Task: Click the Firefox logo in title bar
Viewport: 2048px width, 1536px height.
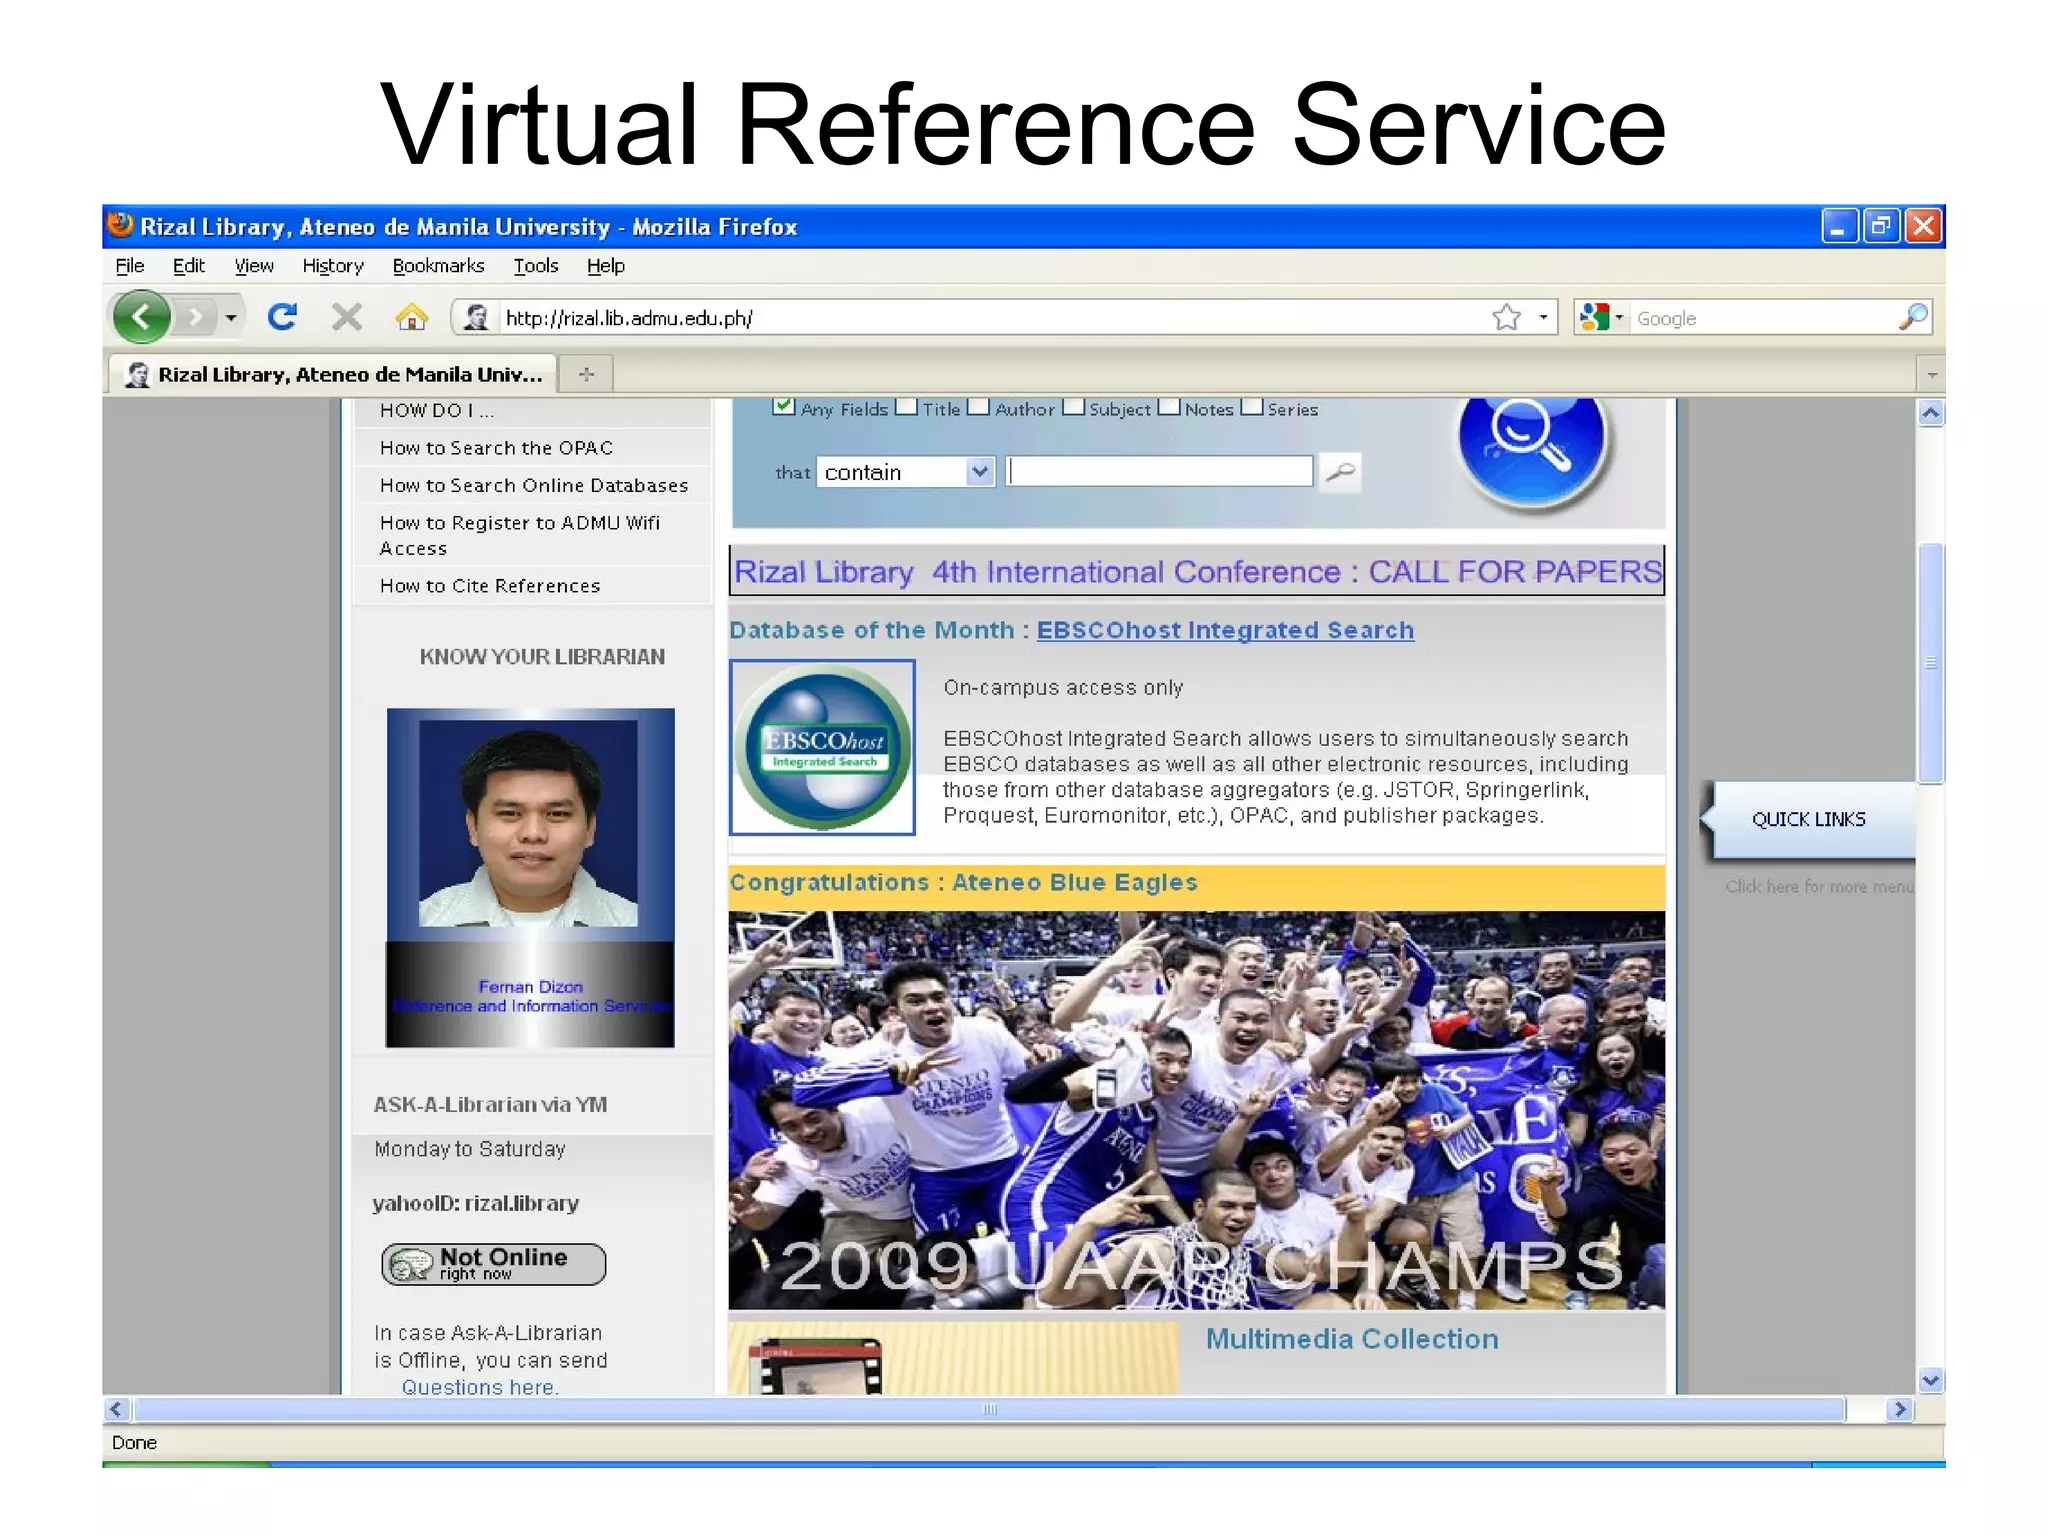Action: (x=121, y=225)
